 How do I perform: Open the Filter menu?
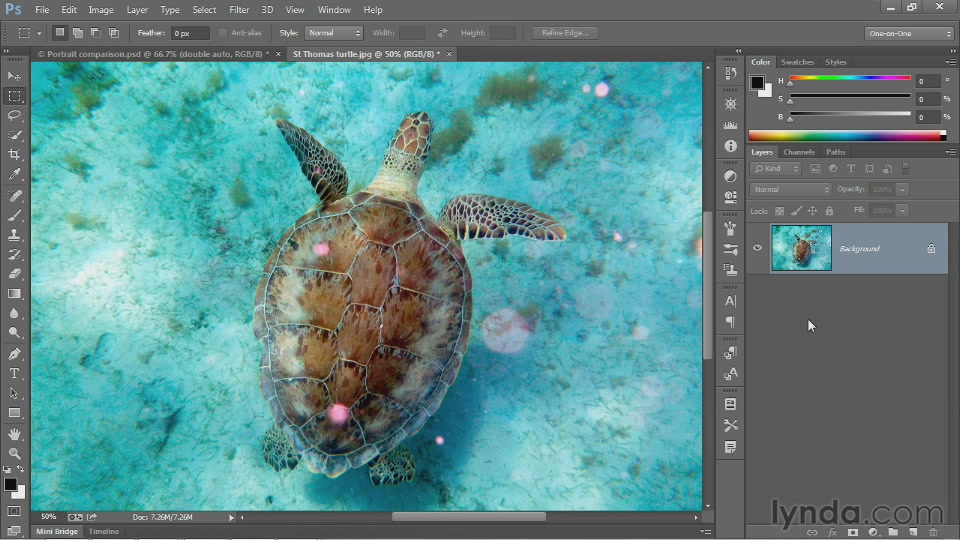pos(239,10)
